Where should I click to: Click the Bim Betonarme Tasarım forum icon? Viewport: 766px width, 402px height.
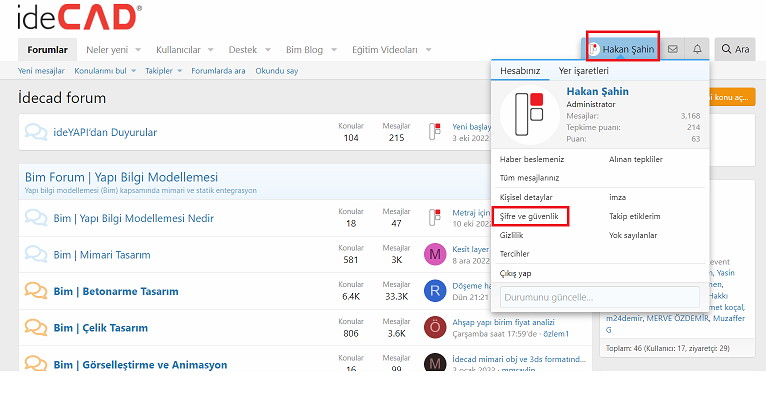click(x=36, y=291)
